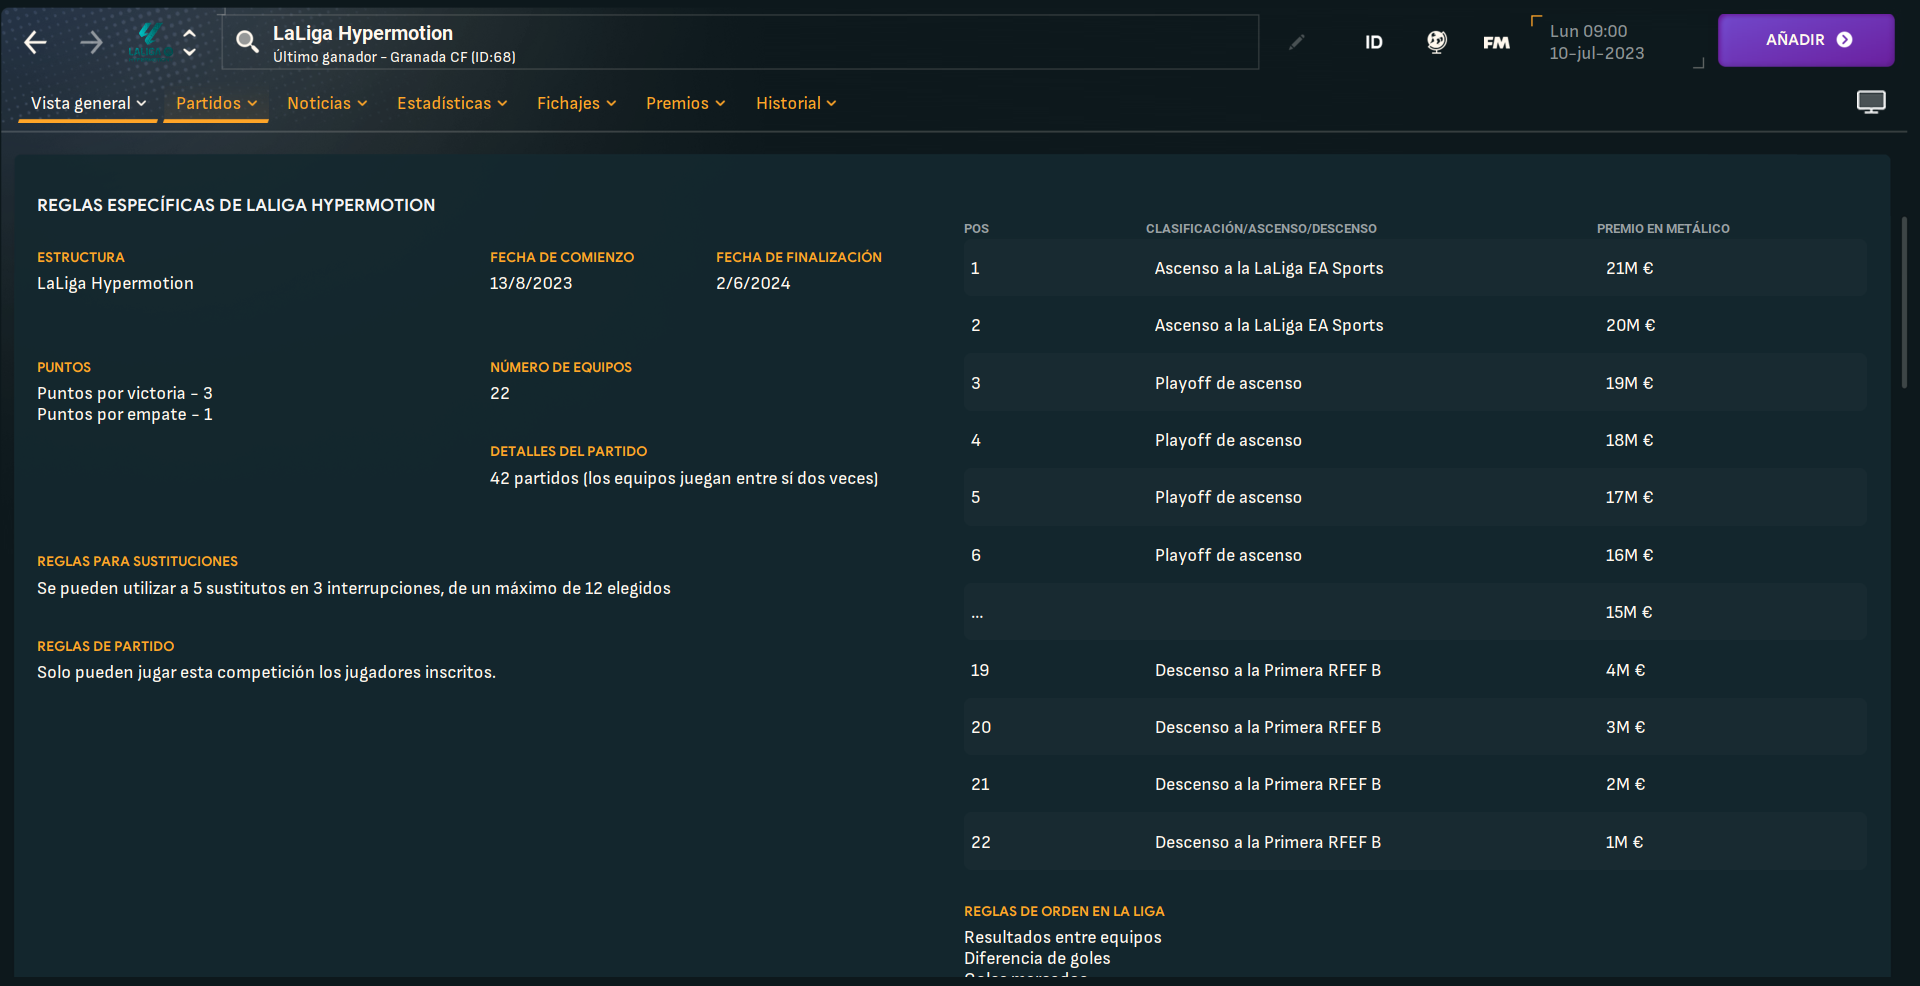Click the Resultados entre equipos rule
1920x986 pixels.
[1062, 937]
